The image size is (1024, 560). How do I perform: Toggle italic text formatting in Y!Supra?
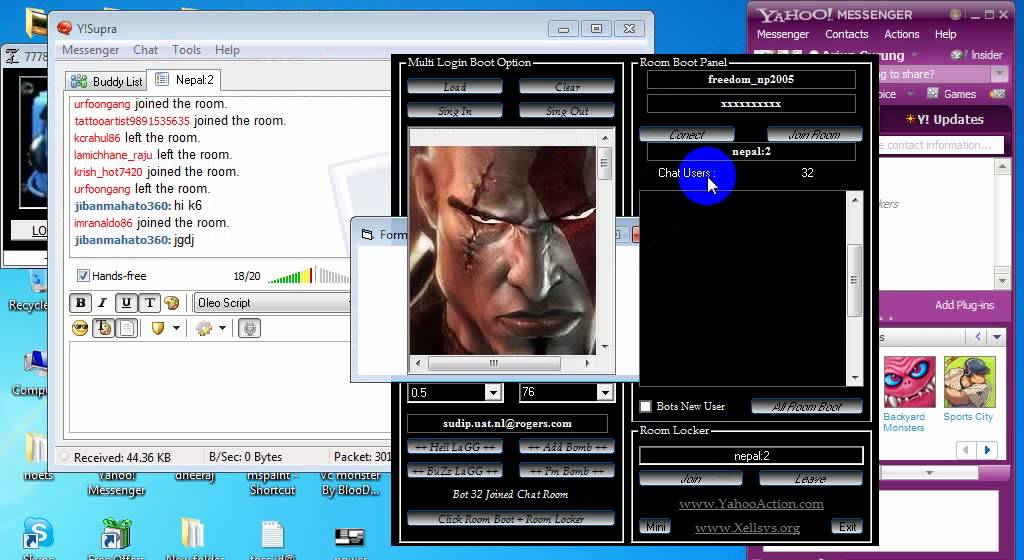point(102,303)
